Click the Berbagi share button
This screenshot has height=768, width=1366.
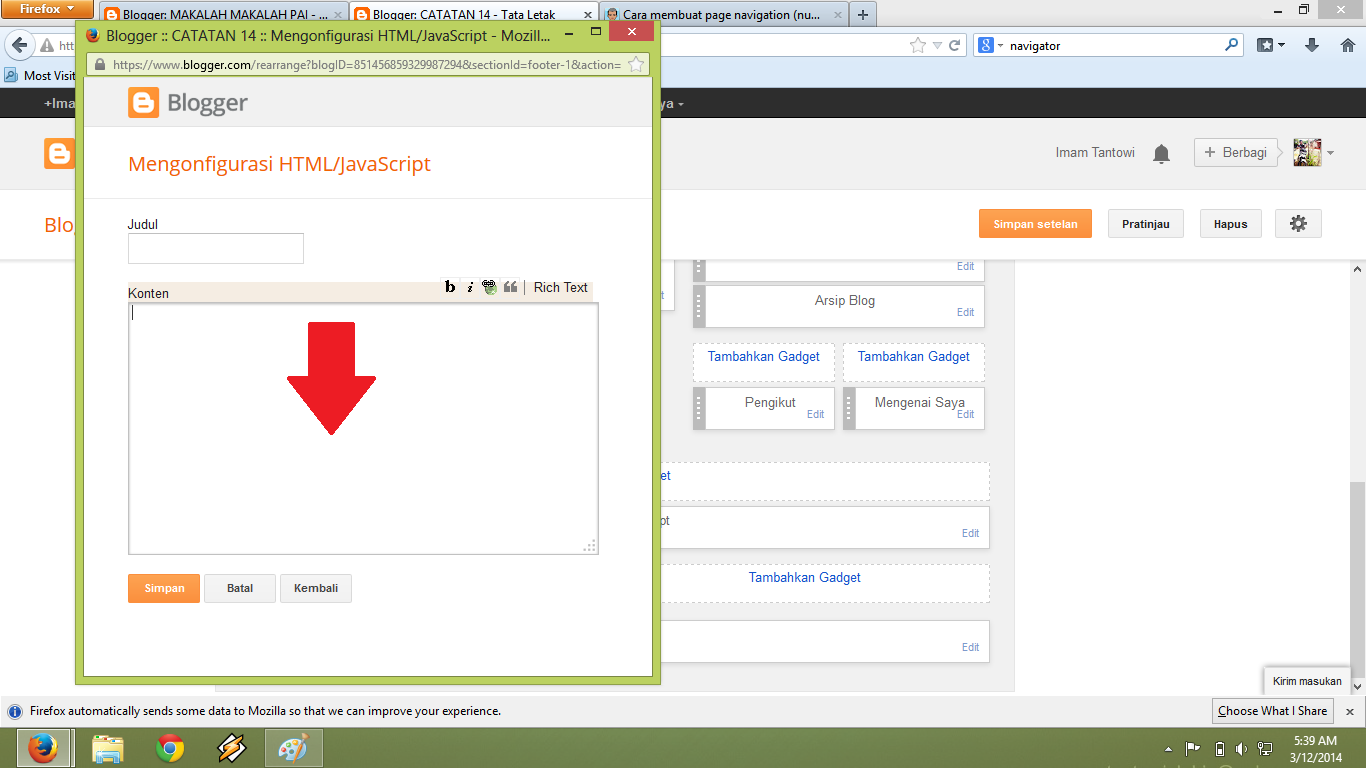pyautogui.click(x=1236, y=152)
